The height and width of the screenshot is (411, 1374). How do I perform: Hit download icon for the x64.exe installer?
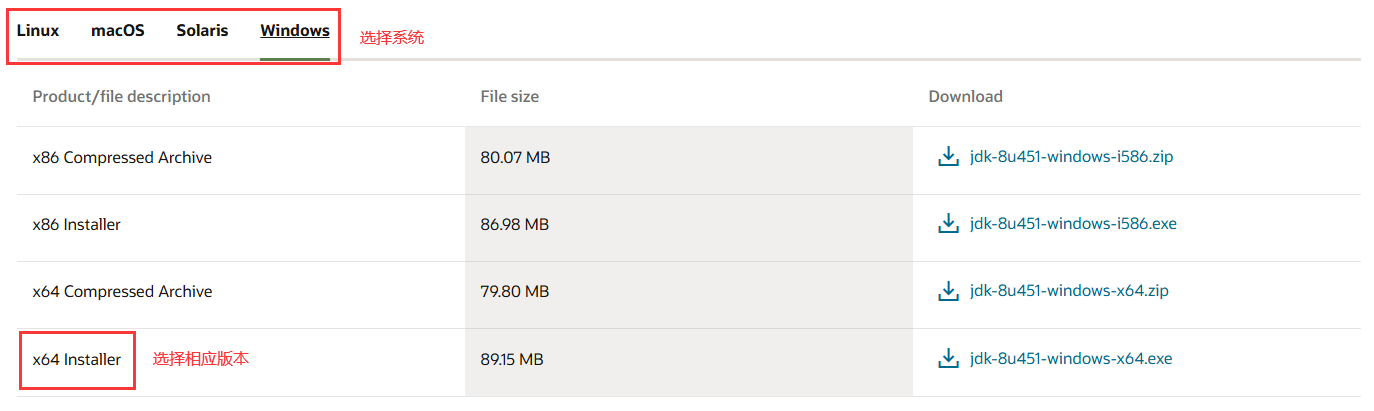(948, 358)
